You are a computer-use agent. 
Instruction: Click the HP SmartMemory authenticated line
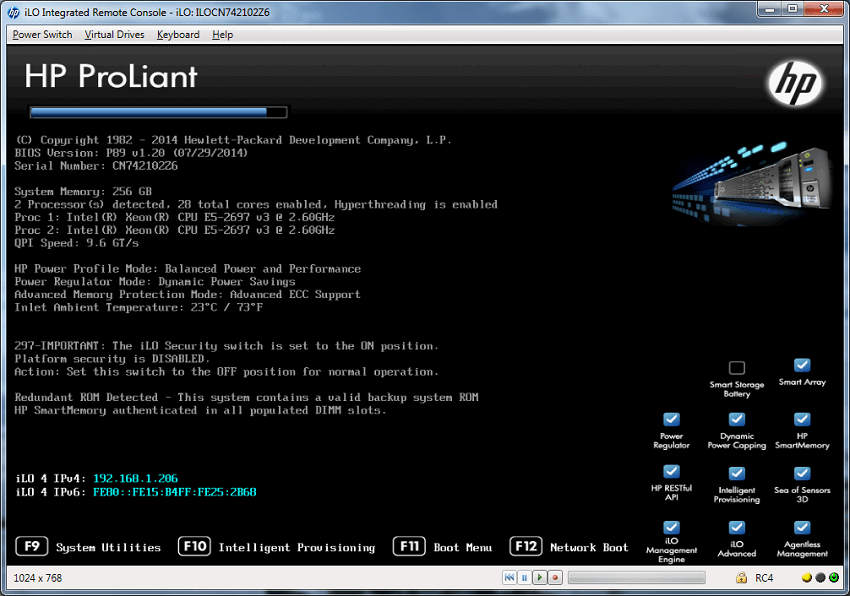[200, 411]
